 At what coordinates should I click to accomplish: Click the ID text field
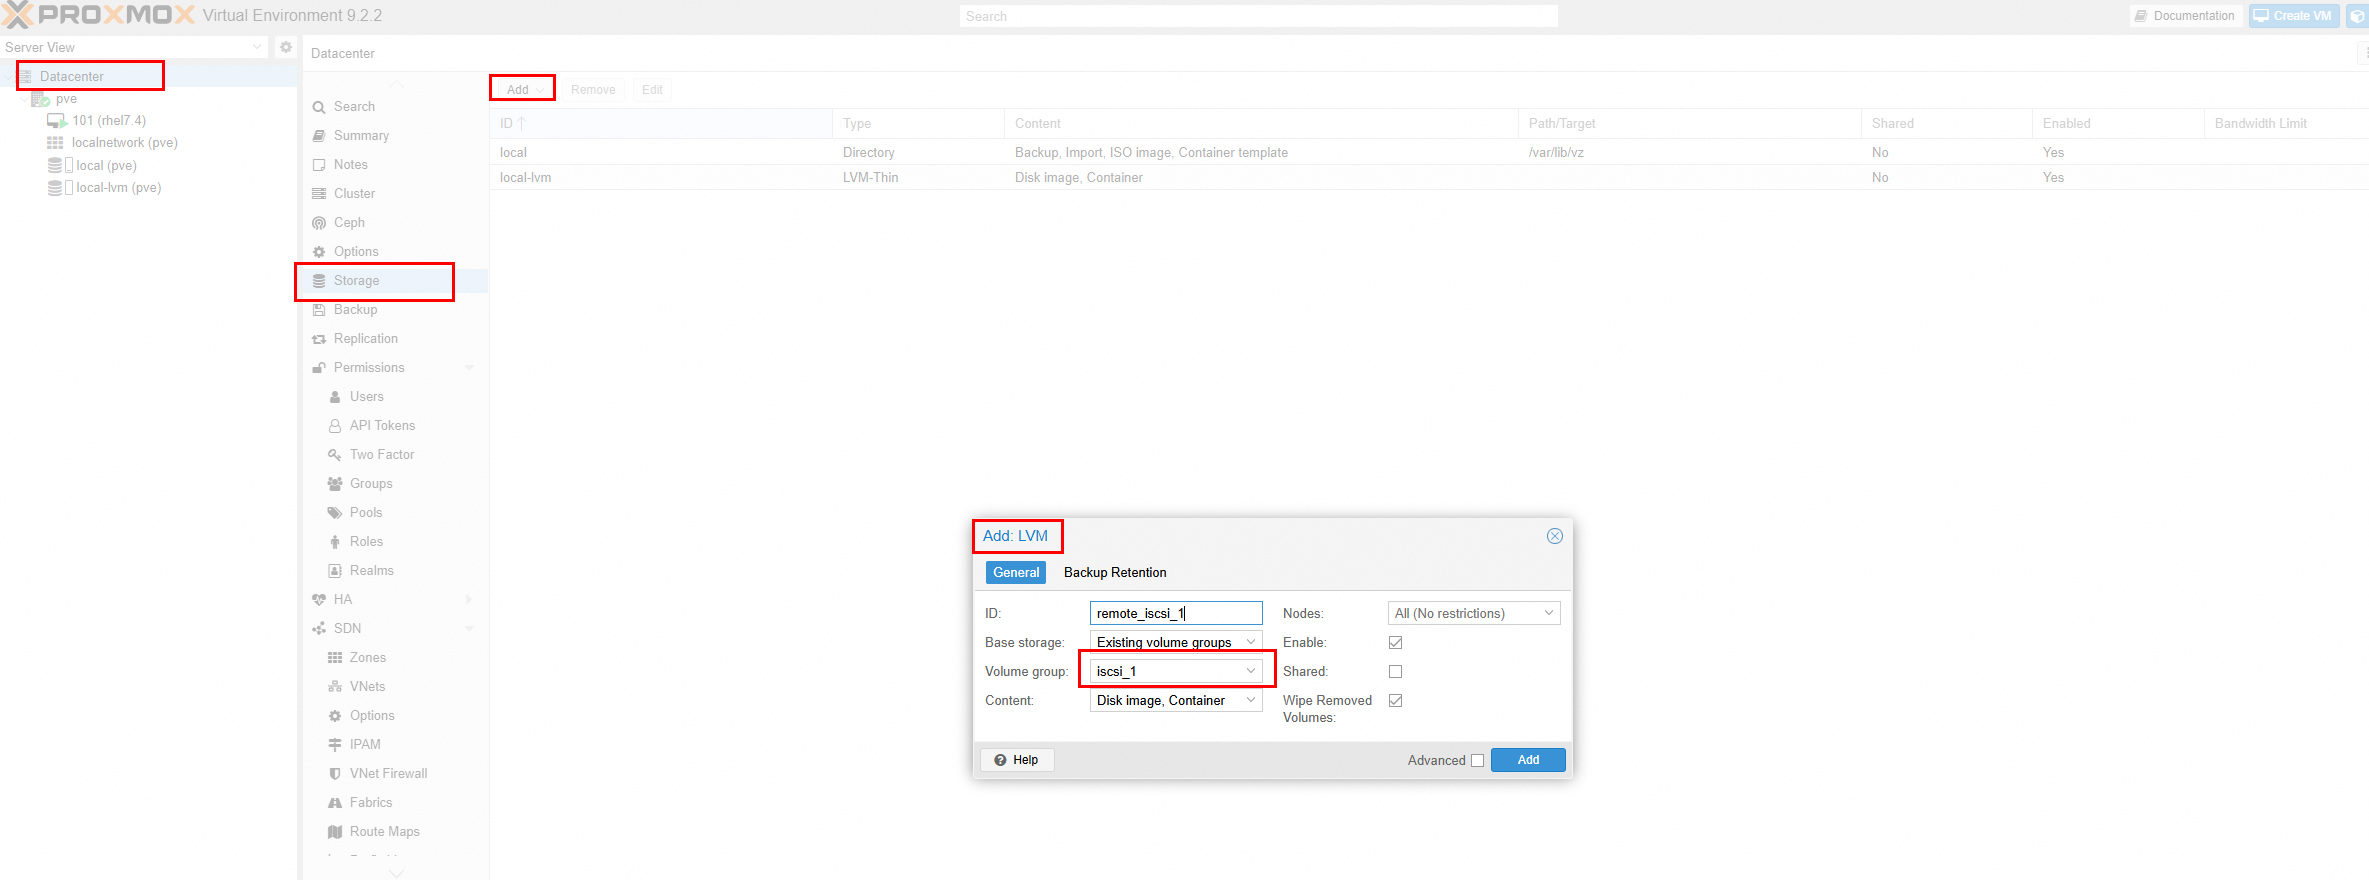coord(1176,613)
